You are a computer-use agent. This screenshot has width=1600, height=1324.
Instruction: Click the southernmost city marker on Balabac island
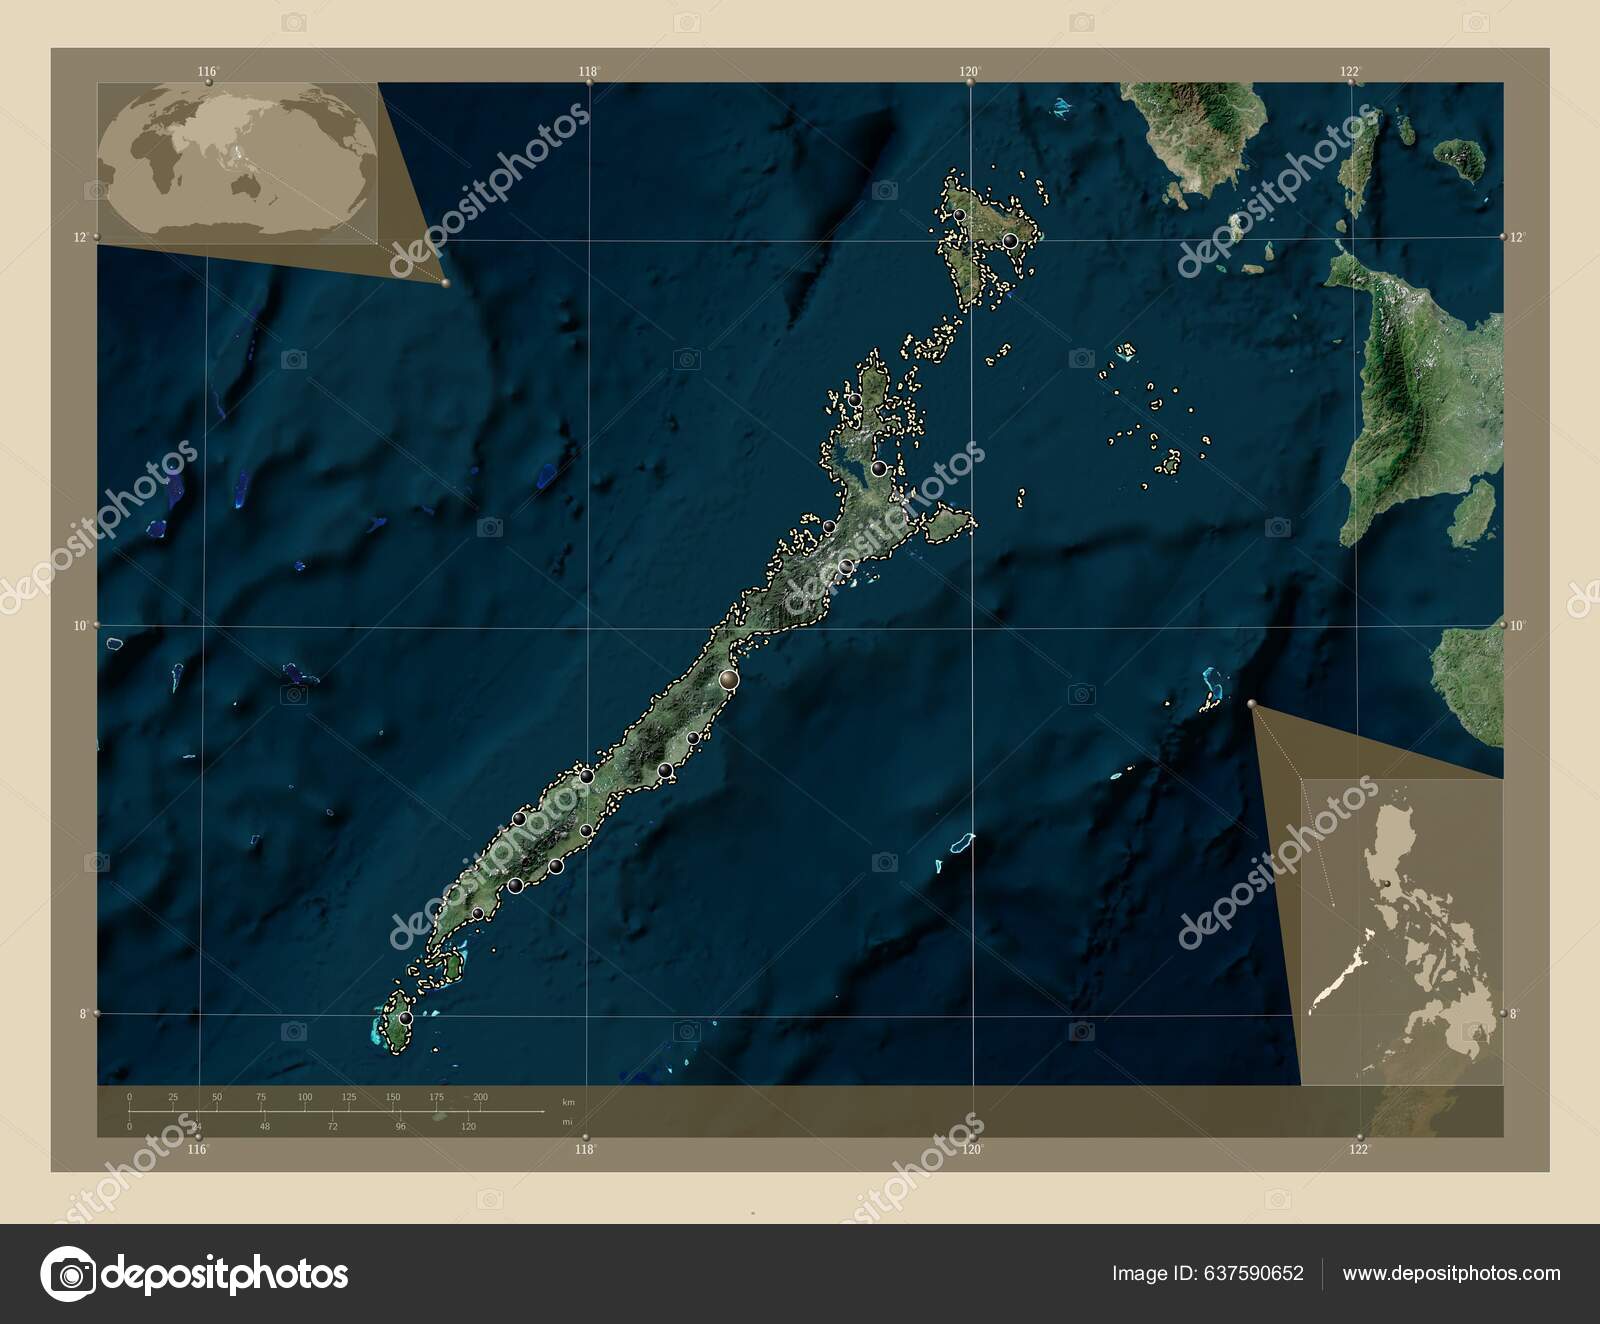(405, 1018)
